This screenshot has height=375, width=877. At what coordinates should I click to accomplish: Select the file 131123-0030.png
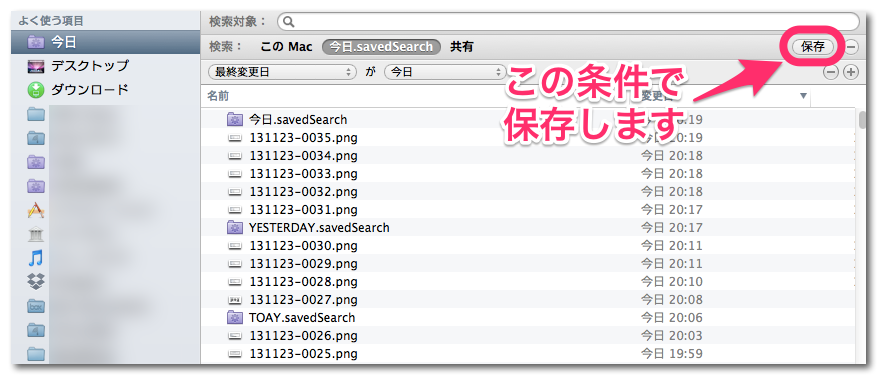[x=303, y=246]
